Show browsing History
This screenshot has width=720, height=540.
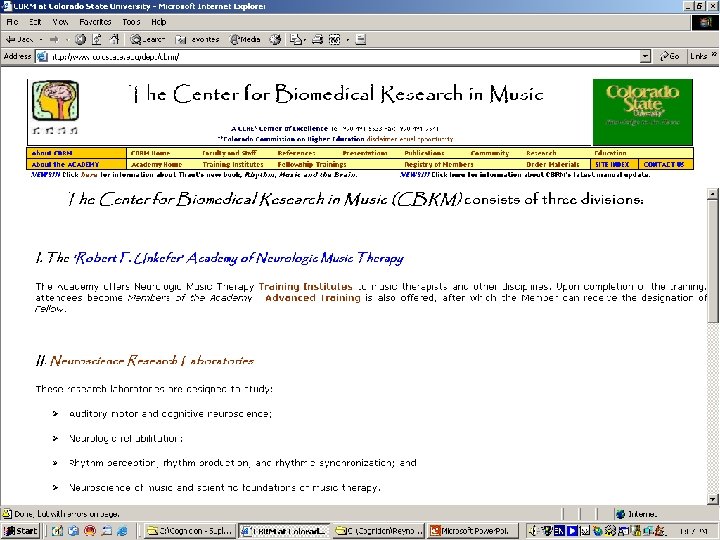pyautogui.click(x=275, y=39)
